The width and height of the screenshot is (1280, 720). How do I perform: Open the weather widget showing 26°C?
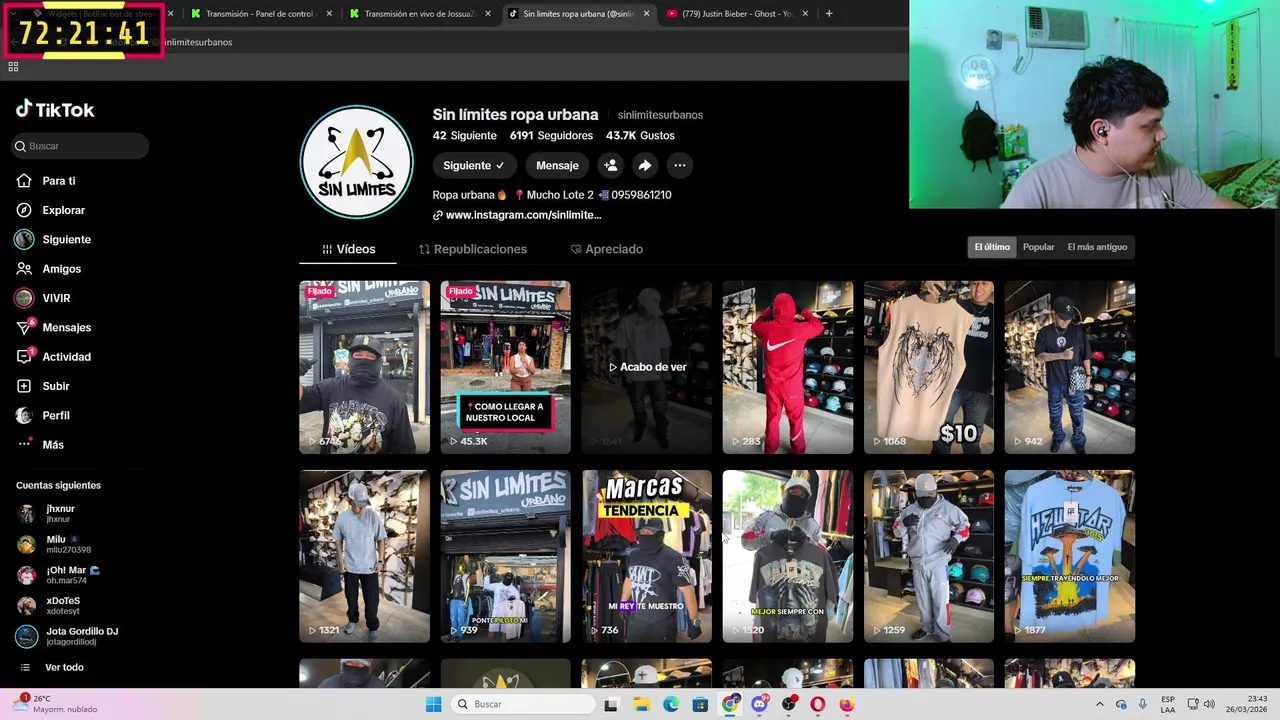[x=55, y=704]
